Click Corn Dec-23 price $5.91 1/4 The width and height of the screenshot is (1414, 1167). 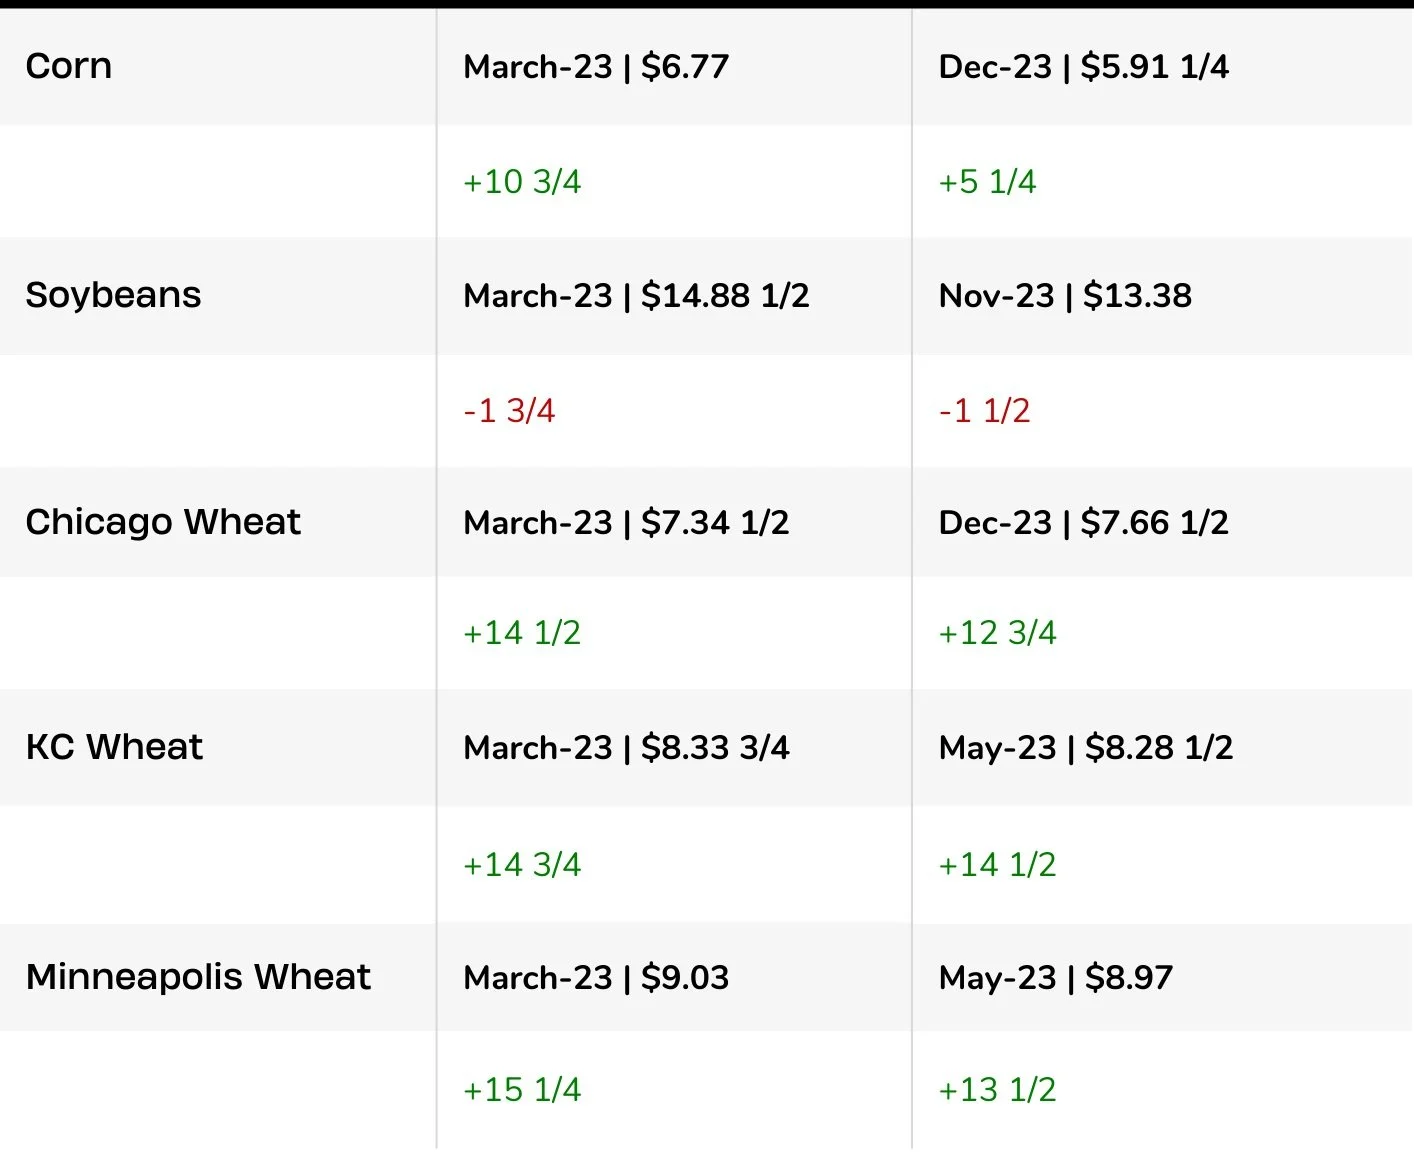click(x=1083, y=67)
